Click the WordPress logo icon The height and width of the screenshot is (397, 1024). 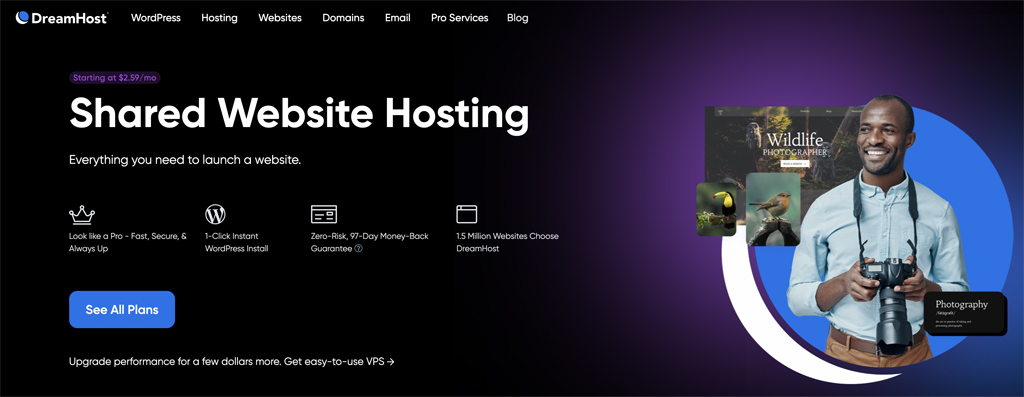click(x=216, y=214)
